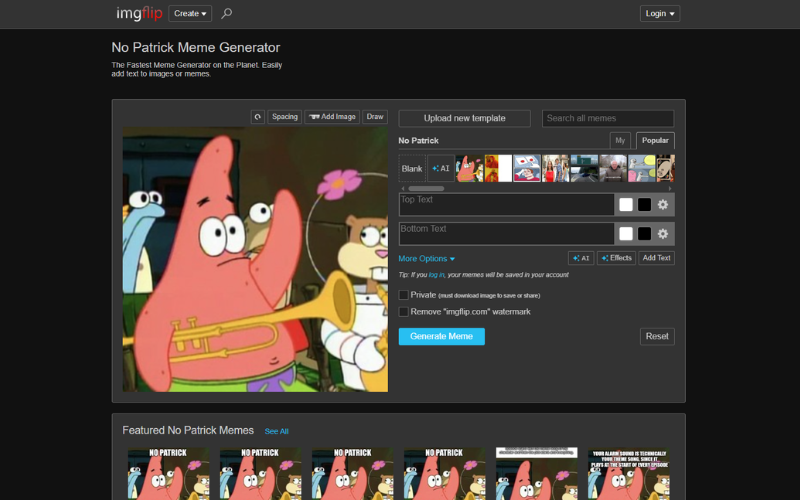Click the Generate Meme button
800x500 pixels.
441,336
